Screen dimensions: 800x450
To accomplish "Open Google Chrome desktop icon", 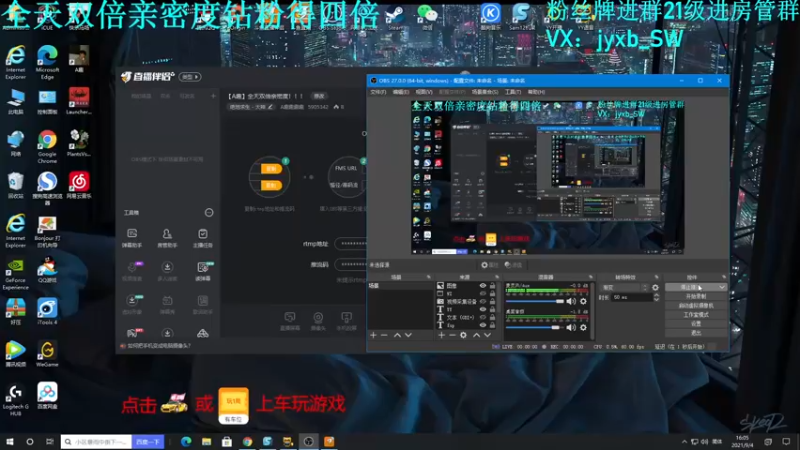I will [x=47, y=146].
